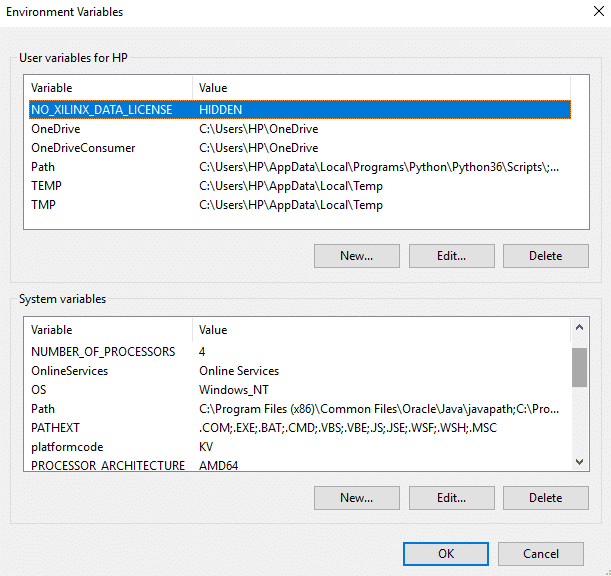Select the NUMBER_OF_PROCESSORS system variable
The image size is (611, 576).
coord(103,352)
